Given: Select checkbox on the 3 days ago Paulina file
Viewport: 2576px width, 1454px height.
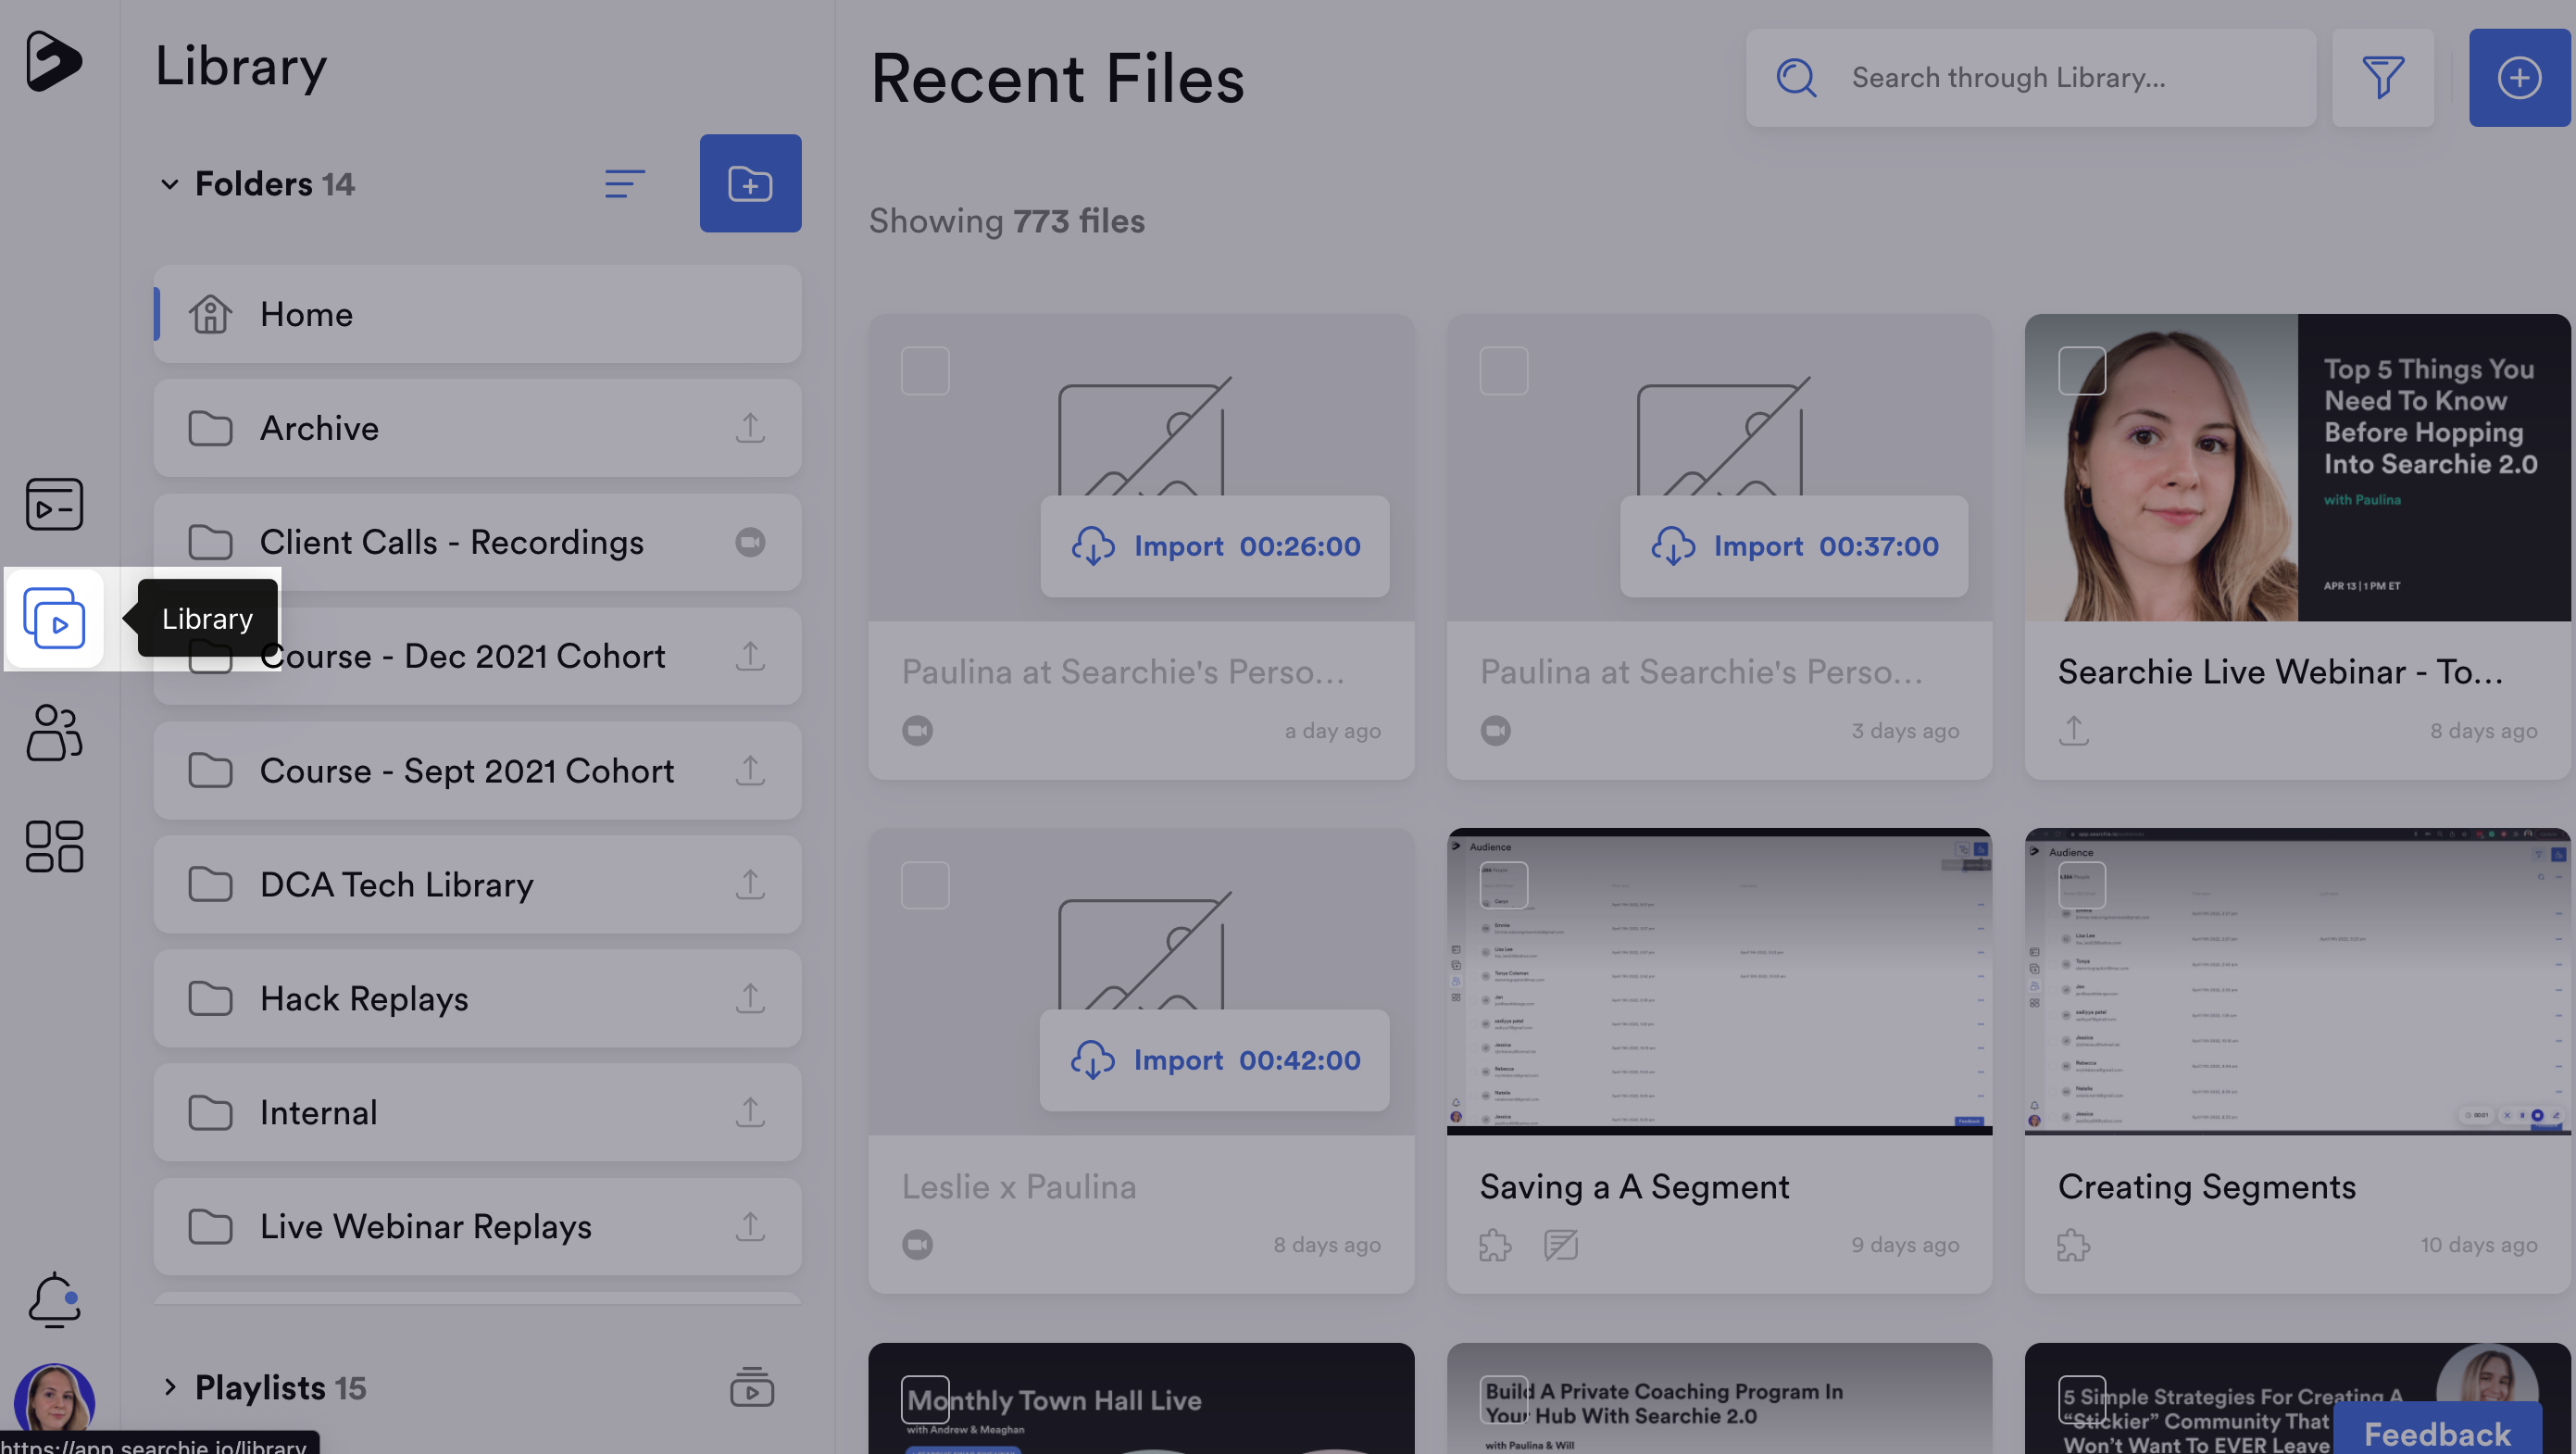Looking at the screenshot, I should coord(1504,371).
